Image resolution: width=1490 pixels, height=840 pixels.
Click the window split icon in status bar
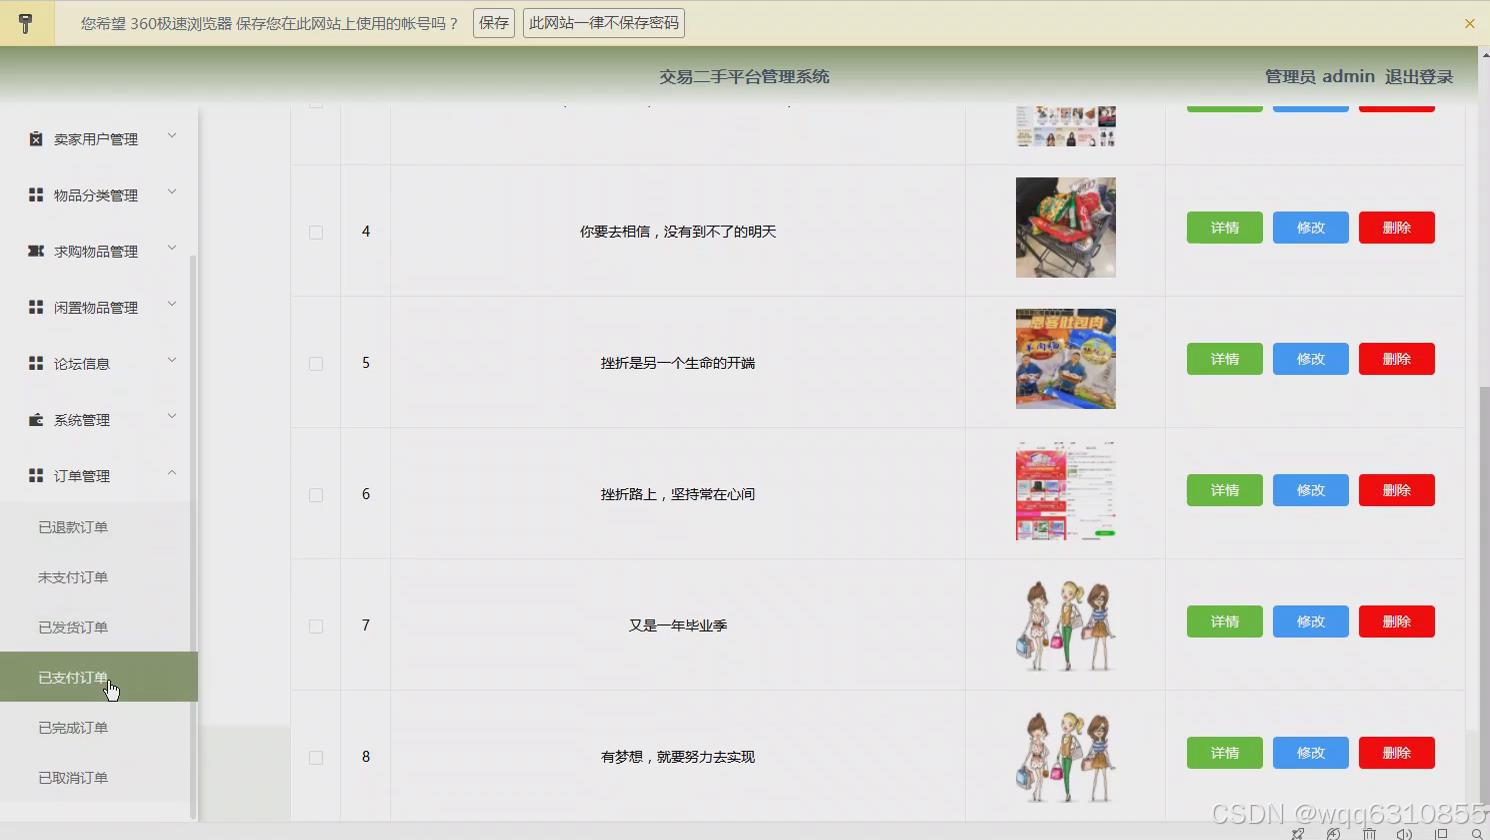(1441, 833)
